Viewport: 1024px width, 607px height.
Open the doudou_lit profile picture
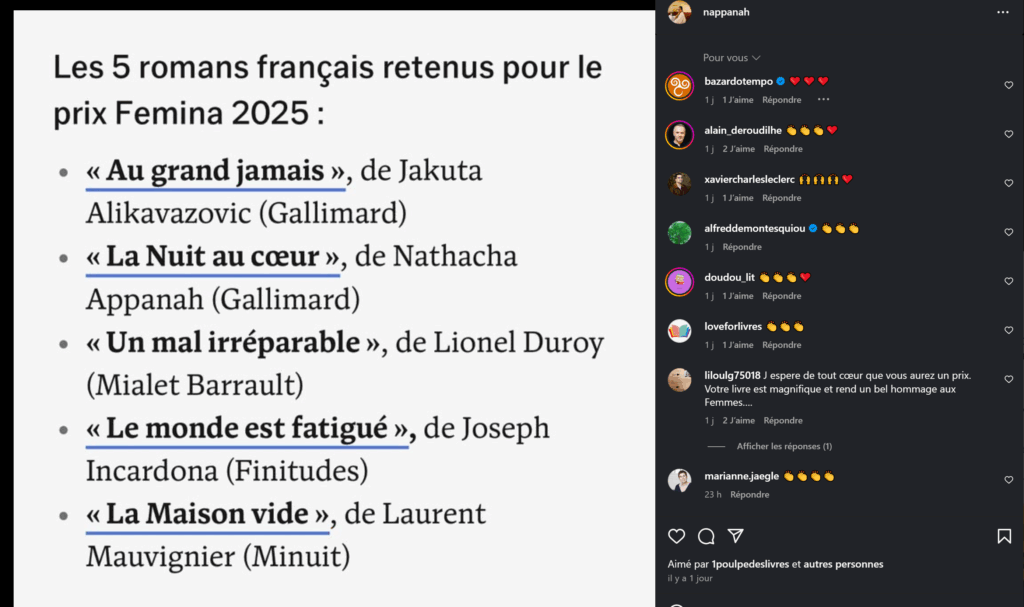click(x=679, y=282)
